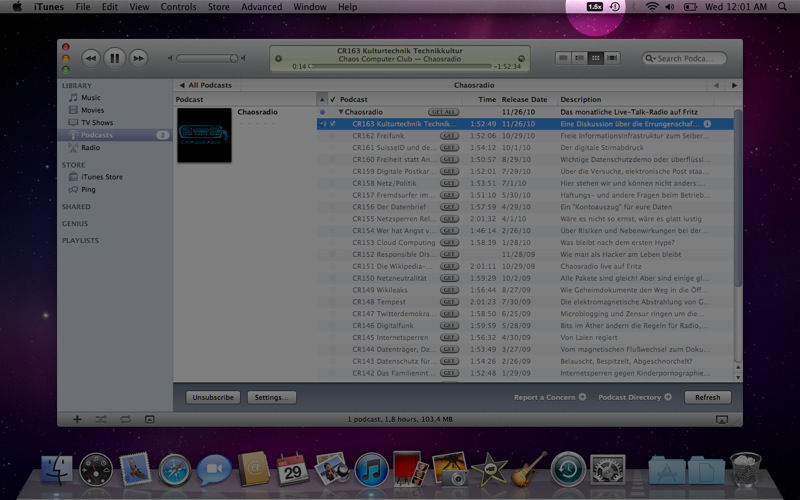The width and height of the screenshot is (800, 500).
Task: Get episode CR153 Cloud Computing
Action: click(449, 242)
